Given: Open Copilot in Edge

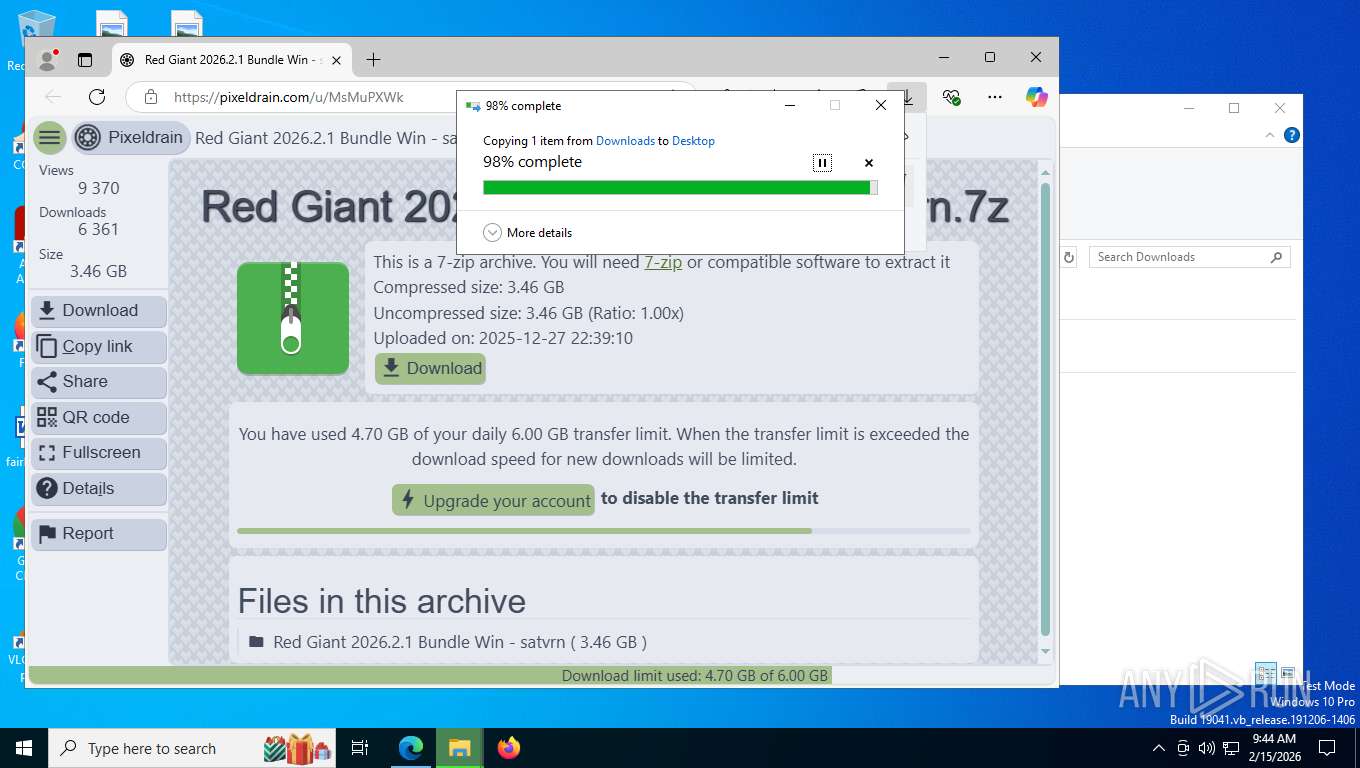Looking at the screenshot, I should pos(1037,97).
